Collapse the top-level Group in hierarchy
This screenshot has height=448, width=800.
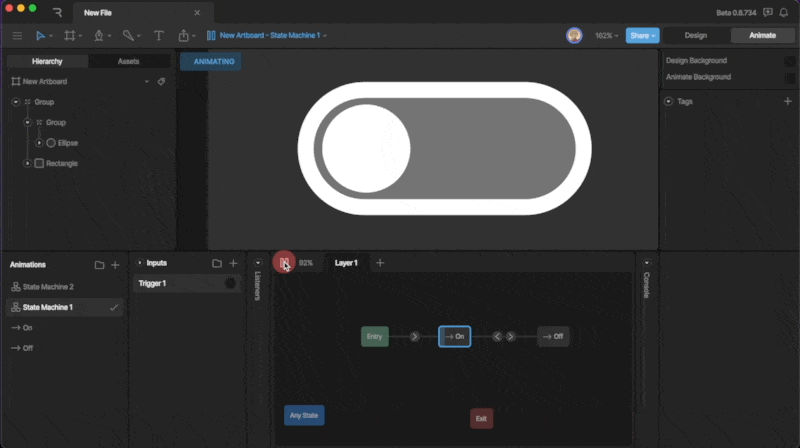(16, 102)
